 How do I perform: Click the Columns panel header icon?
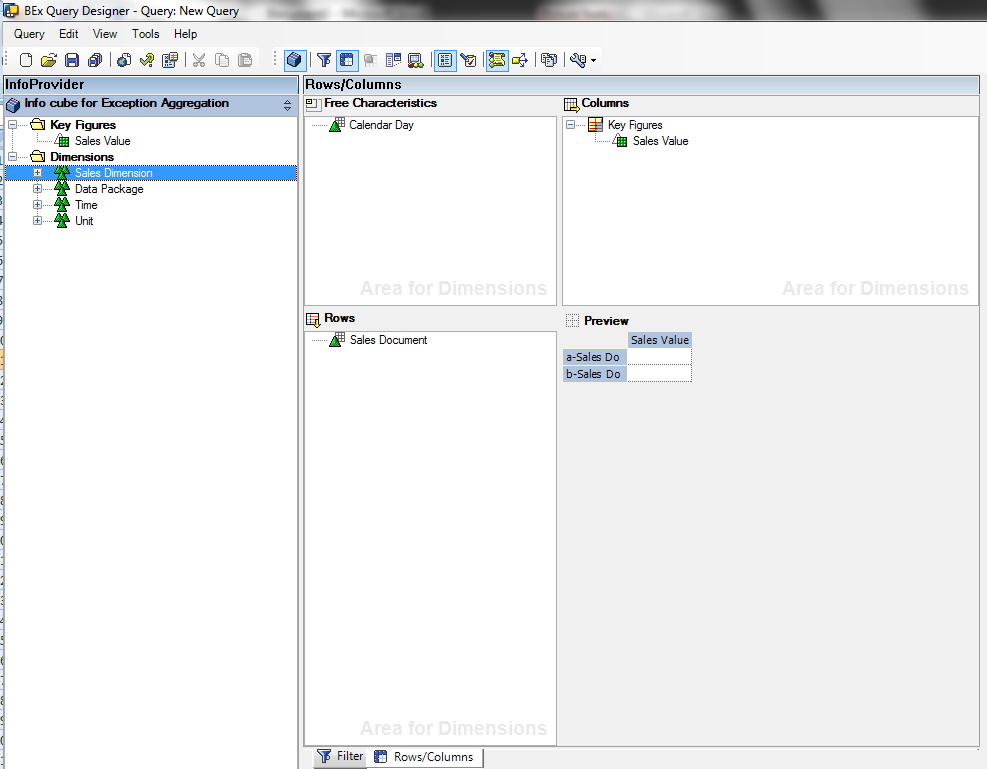[x=572, y=105]
